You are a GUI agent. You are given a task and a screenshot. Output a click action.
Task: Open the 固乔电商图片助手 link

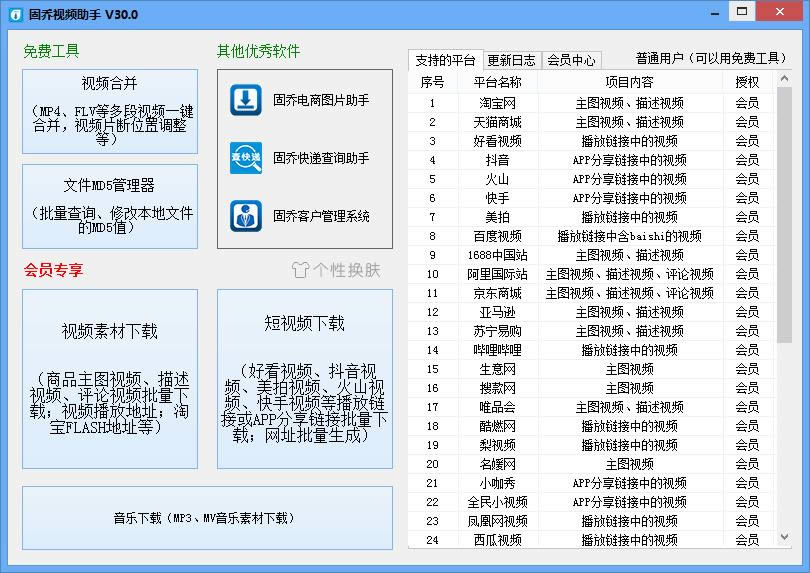(x=321, y=100)
